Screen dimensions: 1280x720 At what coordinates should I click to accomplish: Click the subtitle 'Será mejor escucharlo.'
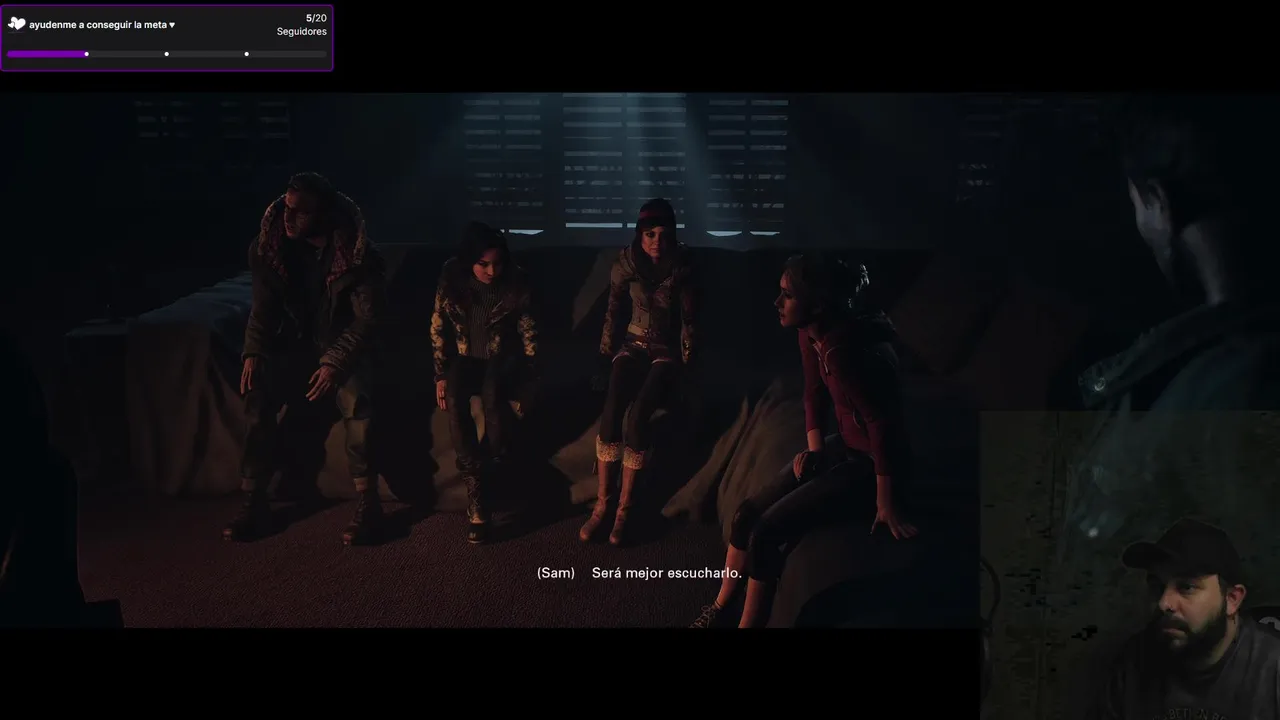pyautogui.click(x=667, y=573)
